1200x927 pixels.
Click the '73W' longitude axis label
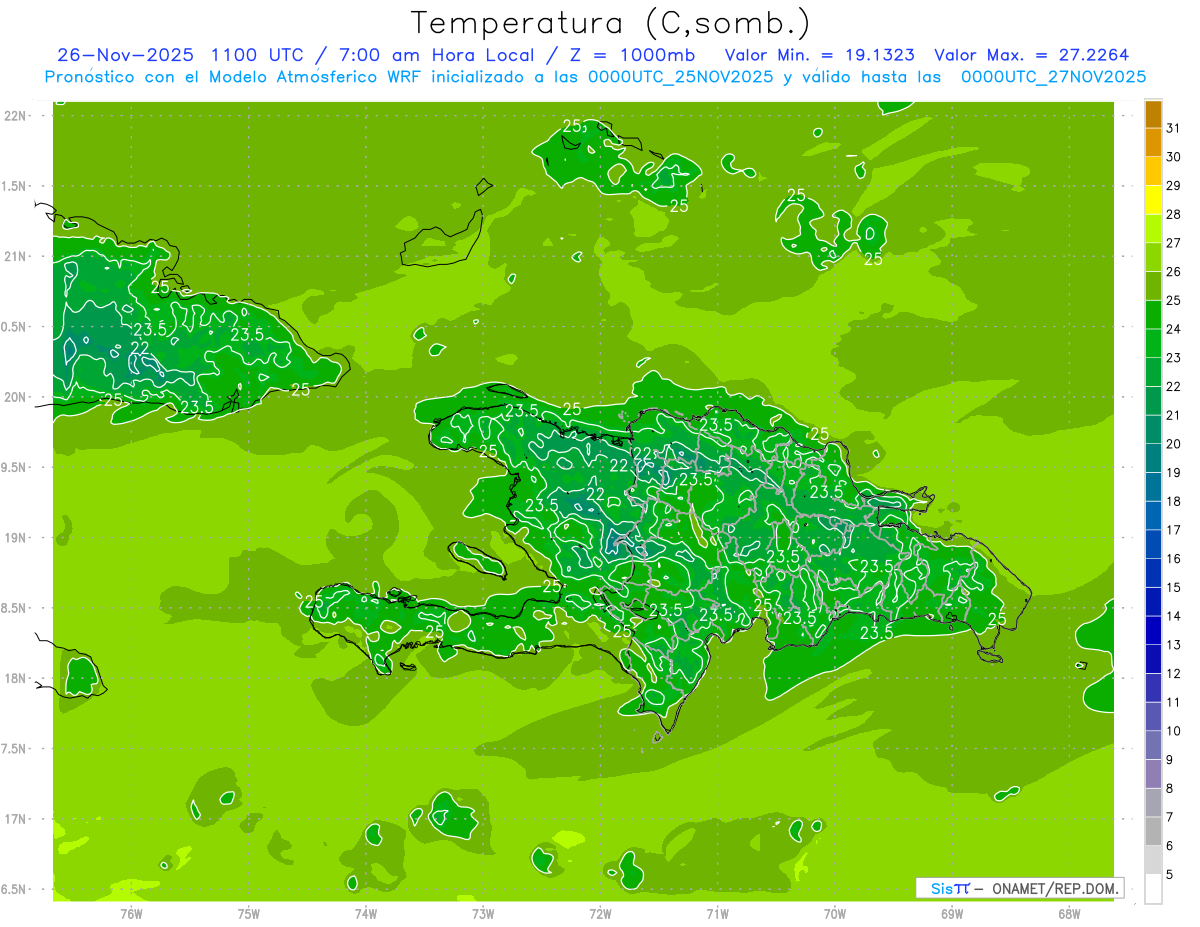[483, 913]
